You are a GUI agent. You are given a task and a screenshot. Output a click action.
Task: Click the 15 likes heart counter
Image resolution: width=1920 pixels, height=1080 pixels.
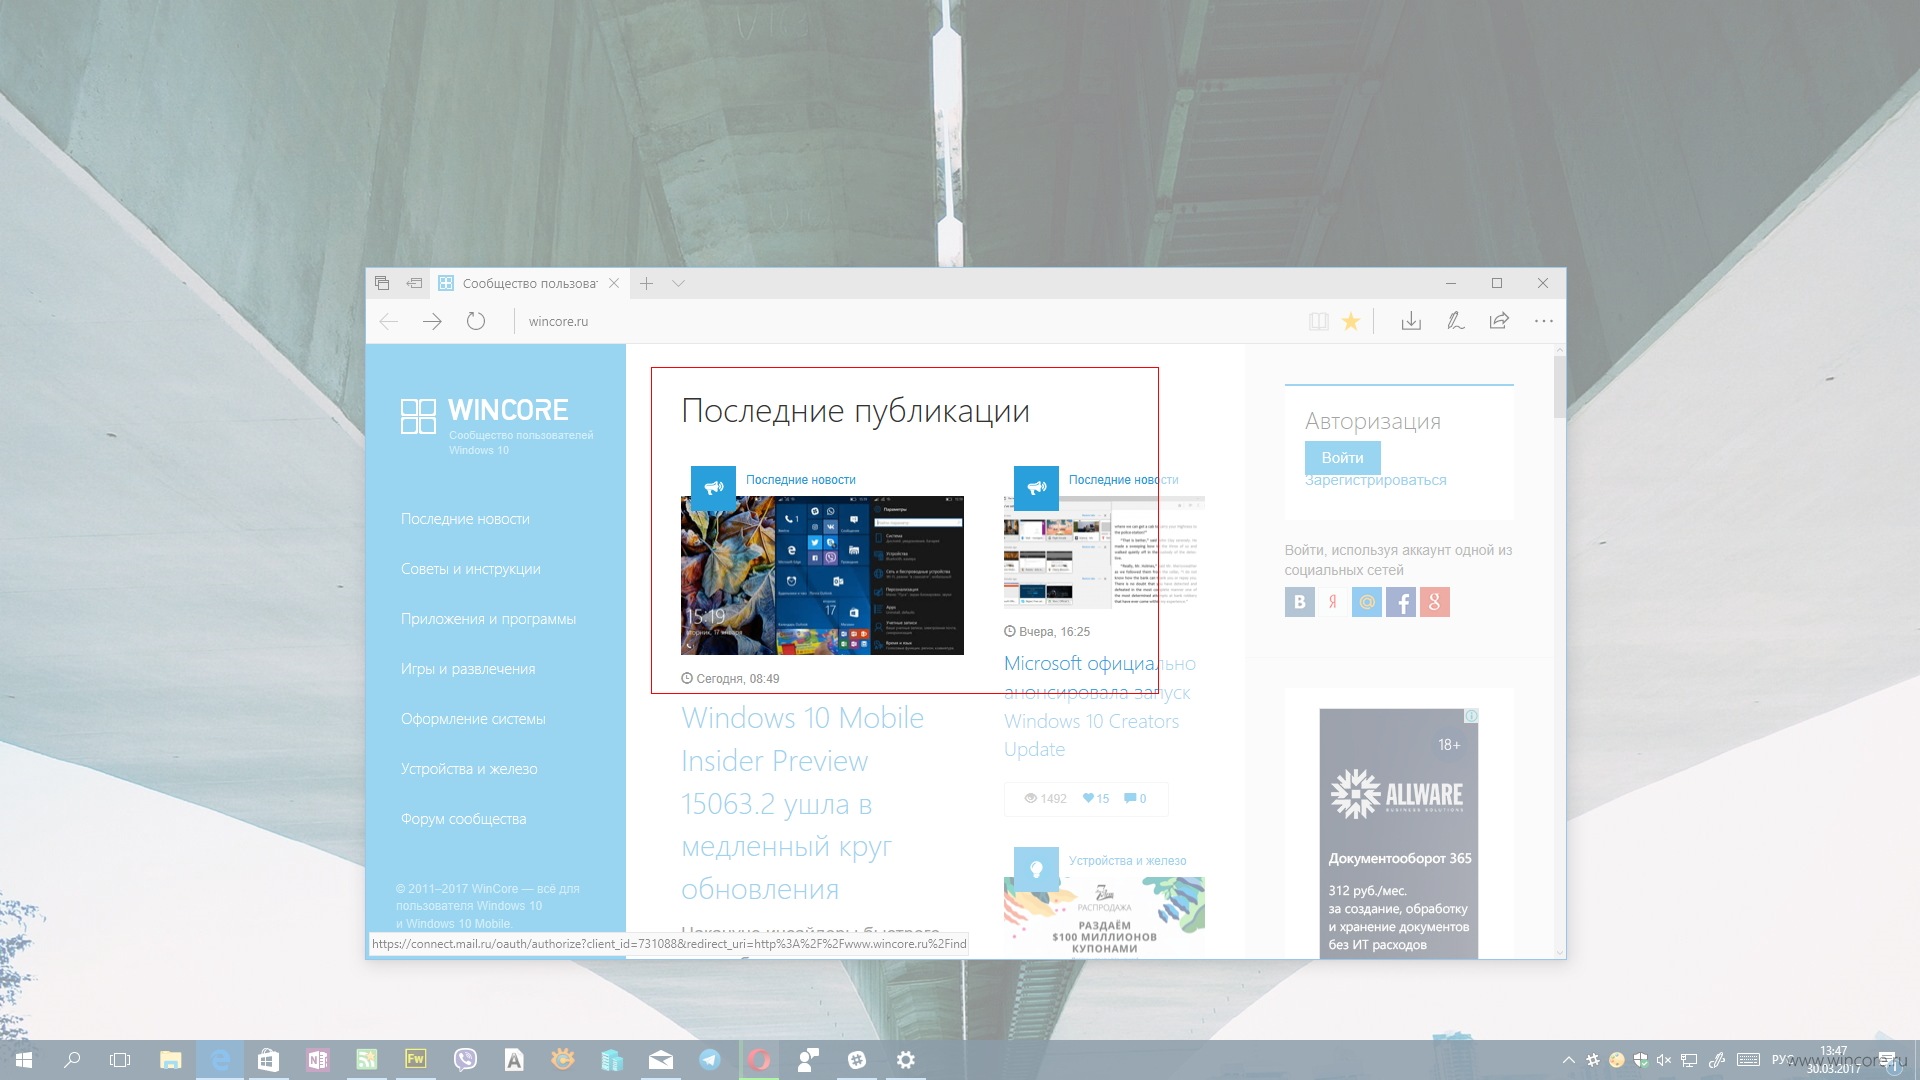click(1096, 799)
